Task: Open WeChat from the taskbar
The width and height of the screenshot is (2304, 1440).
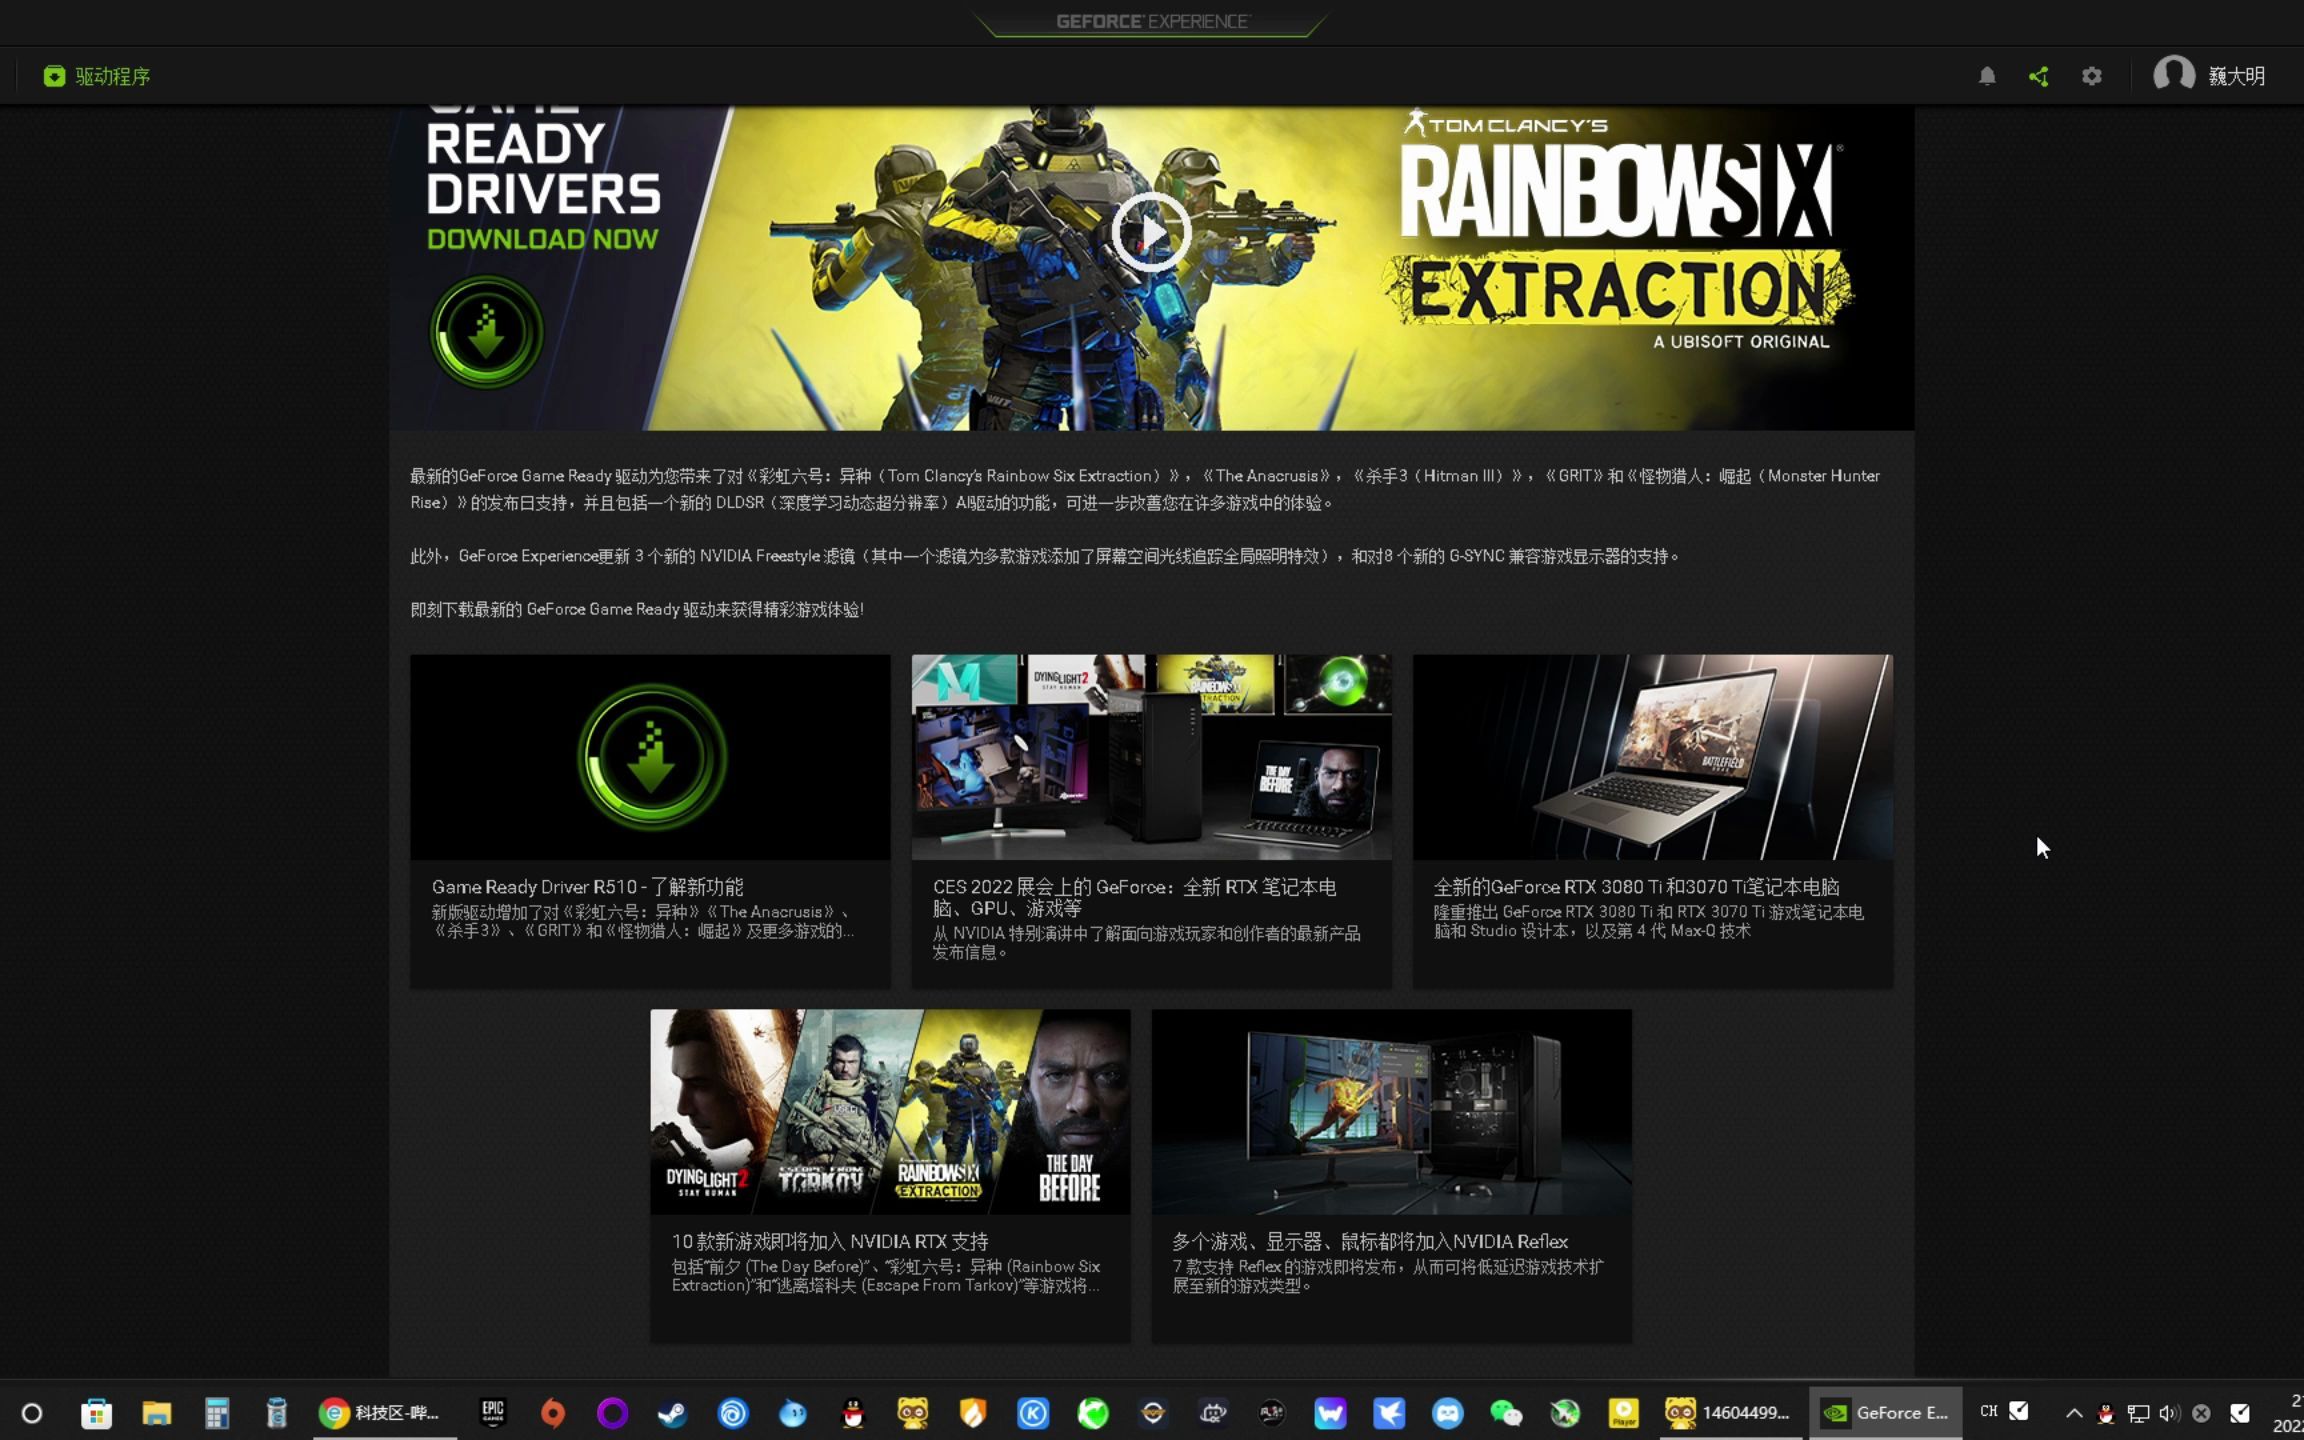Action: click(x=1505, y=1413)
